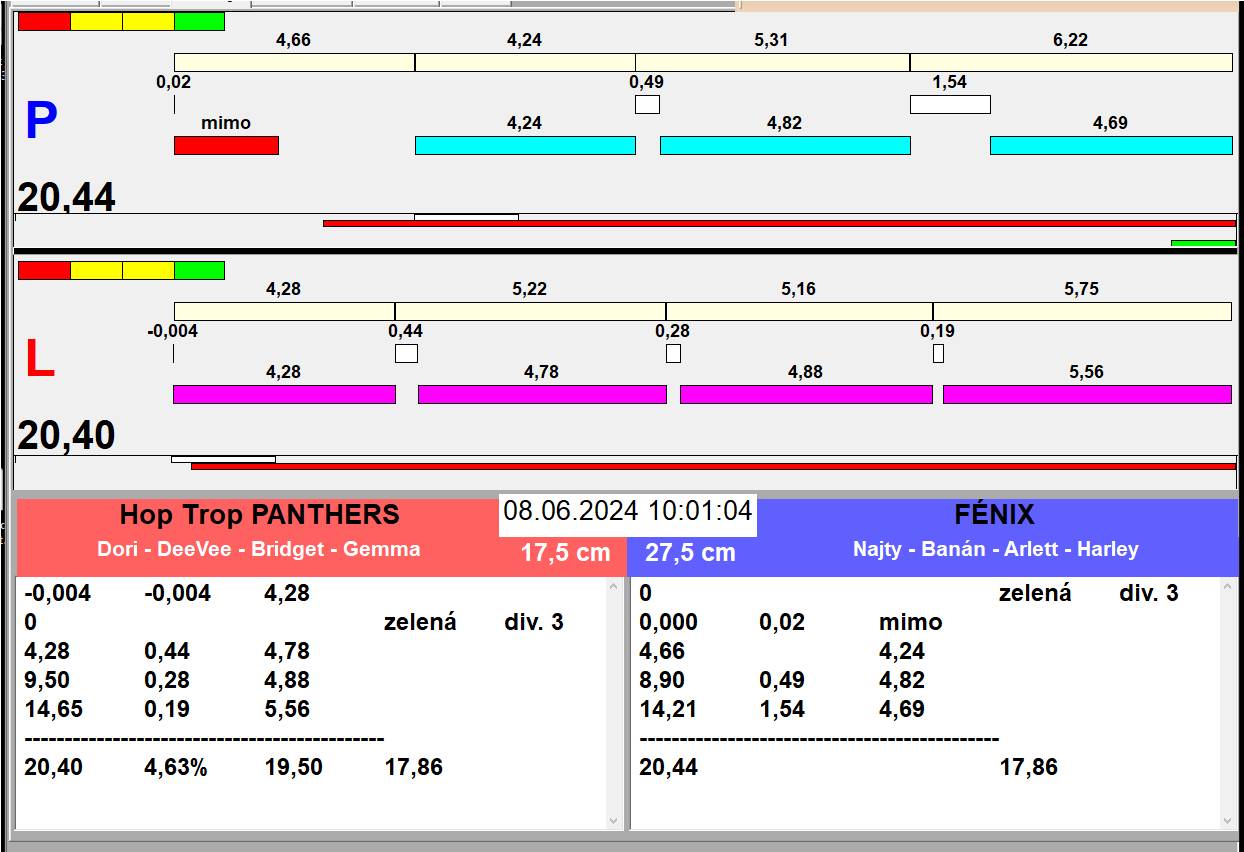Click the 'FÉNIX' team header
The height and width of the screenshot is (852, 1244).
[995, 515]
